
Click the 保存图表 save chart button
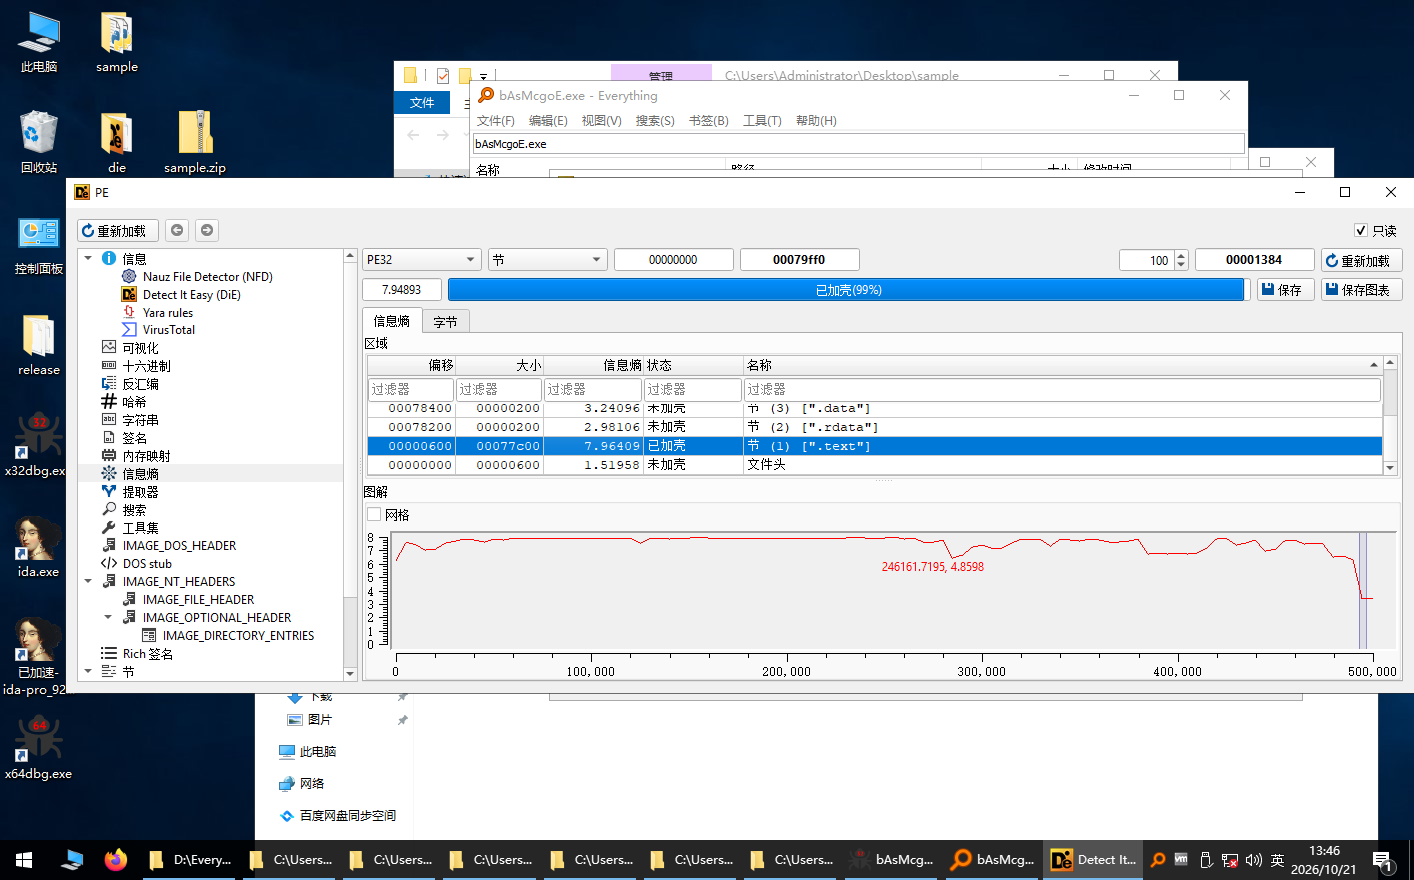(x=1361, y=290)
